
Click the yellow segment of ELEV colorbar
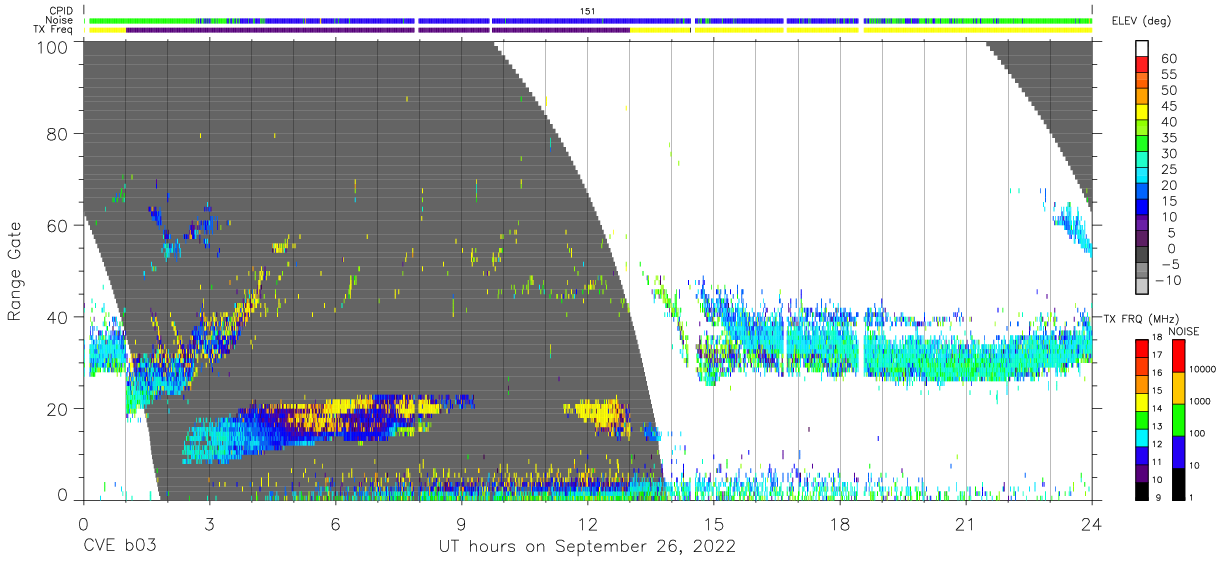(1142, 111)
